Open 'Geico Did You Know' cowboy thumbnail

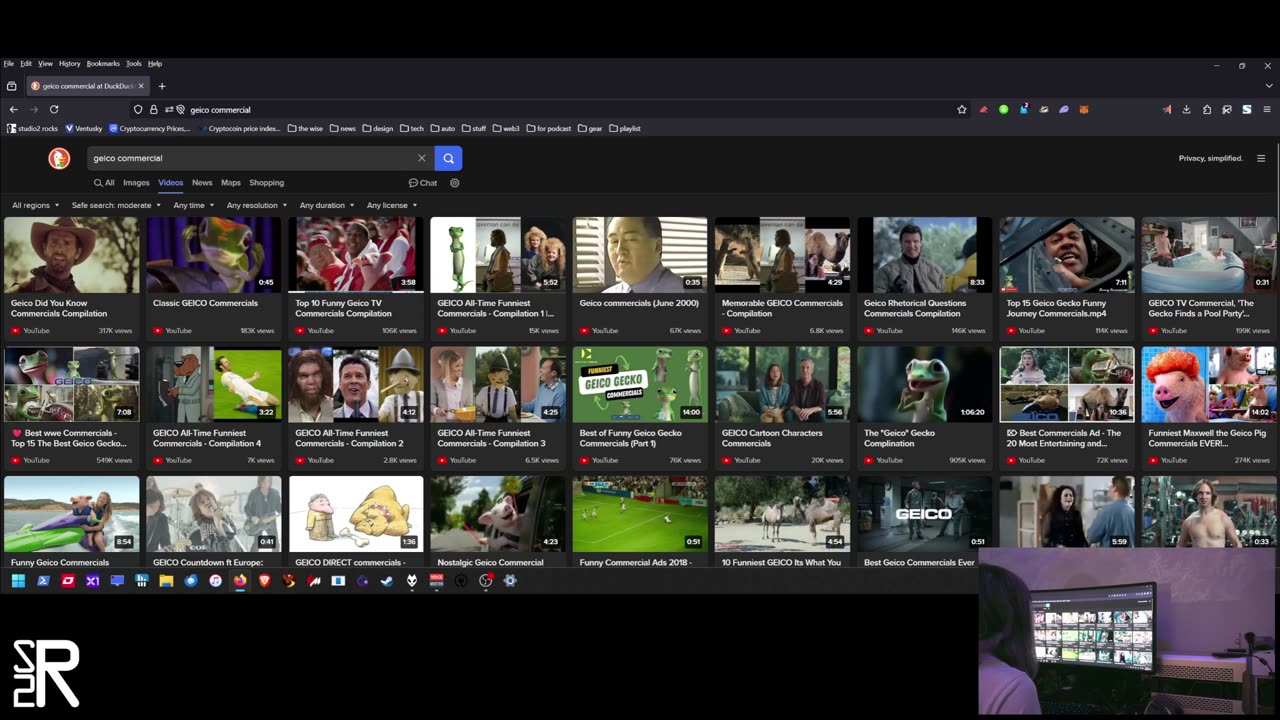tap(72, 255)
